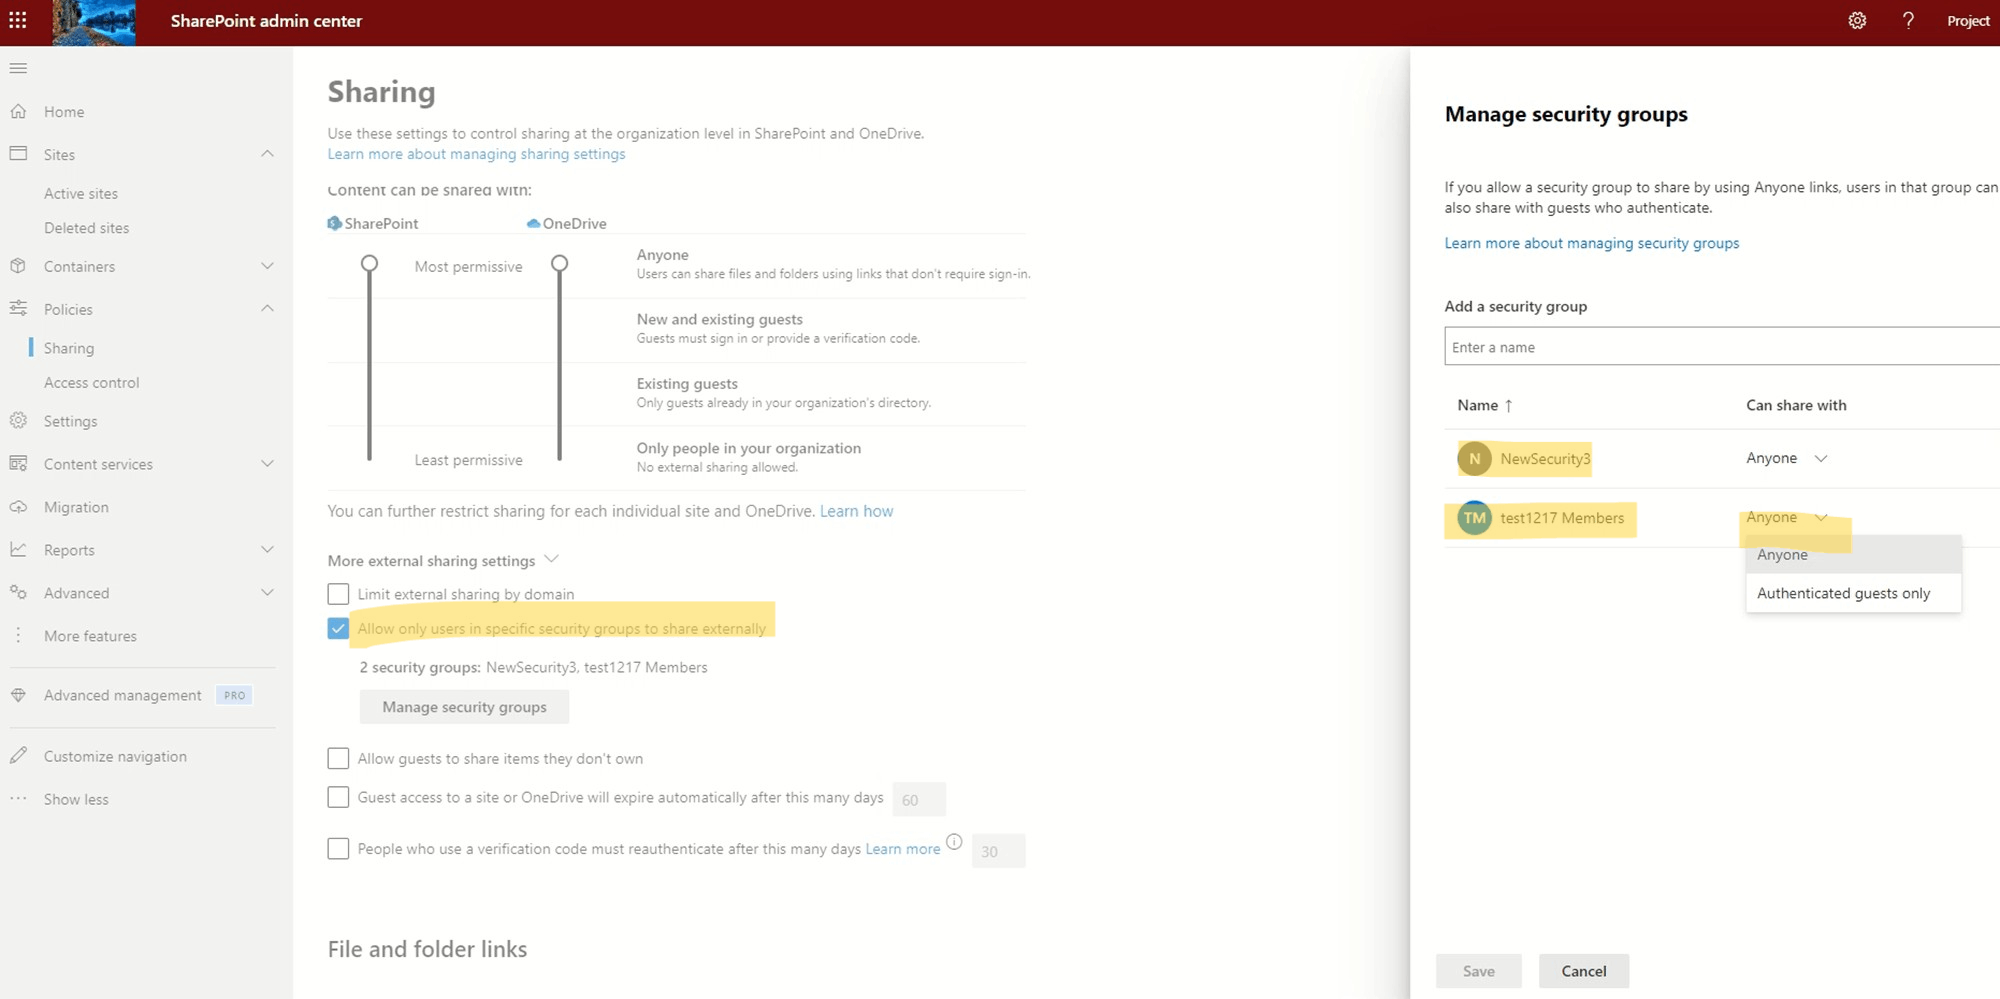The image size is (2000, 999).
Task: Open Learn more about managing security groups
Action: point(1591,243)
